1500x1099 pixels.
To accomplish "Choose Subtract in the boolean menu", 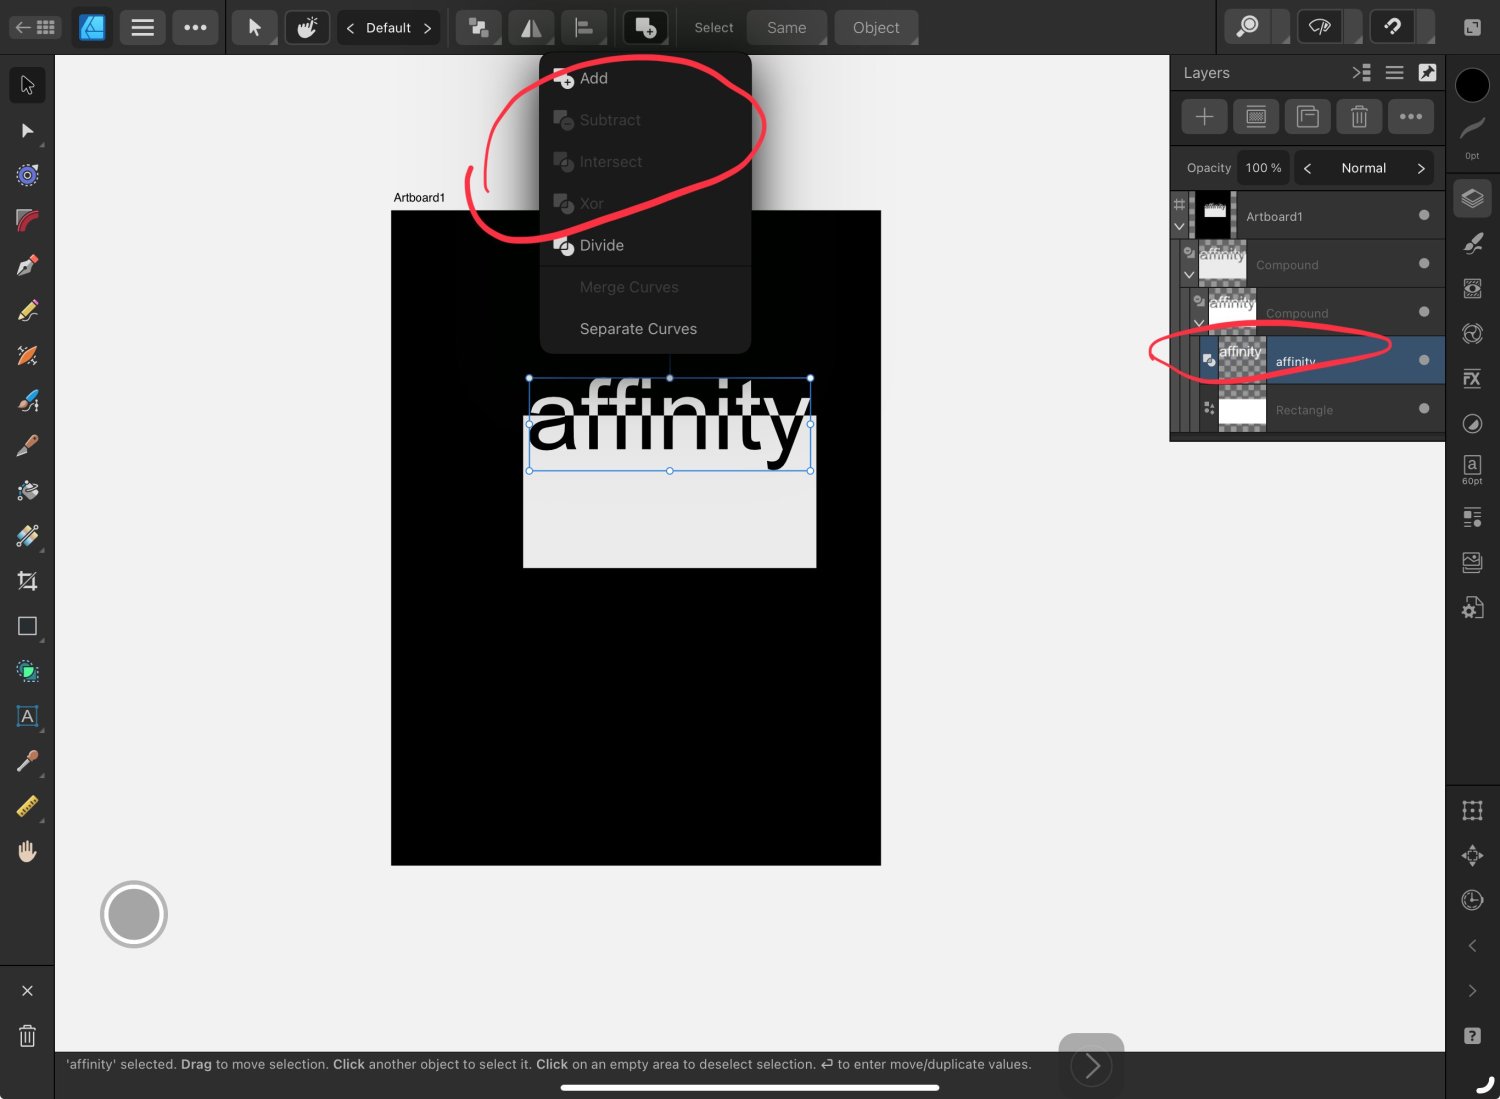I will coord(646,120).
